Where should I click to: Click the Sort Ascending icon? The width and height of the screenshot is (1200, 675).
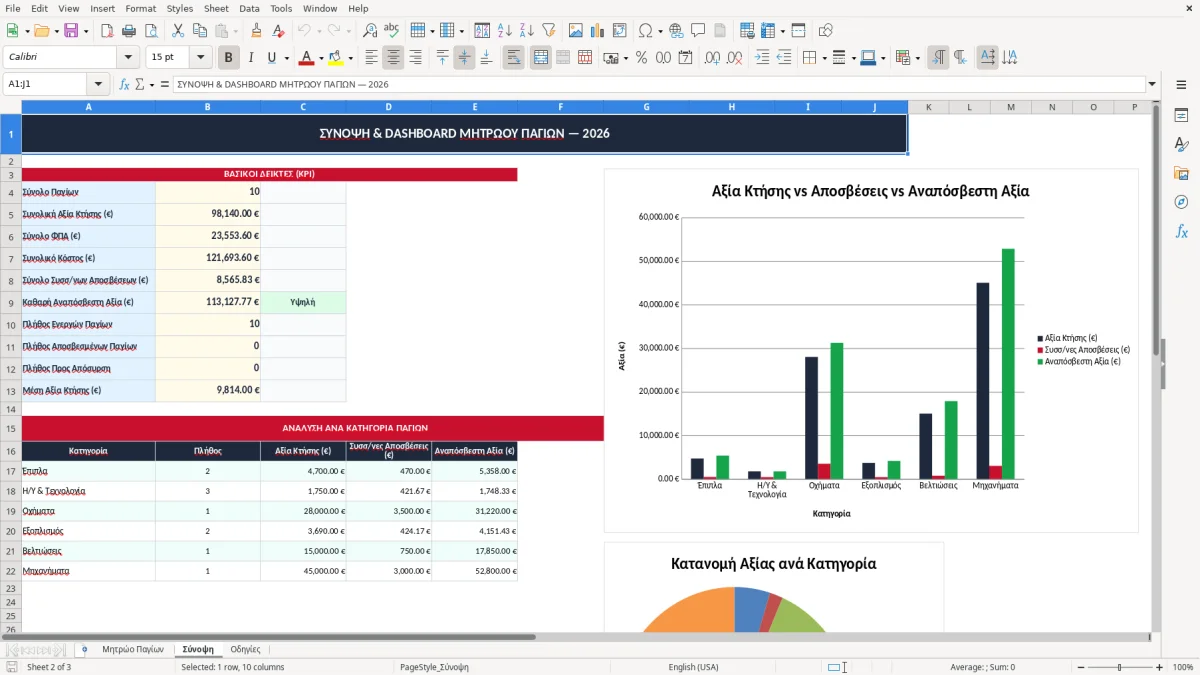coord(504,31)
